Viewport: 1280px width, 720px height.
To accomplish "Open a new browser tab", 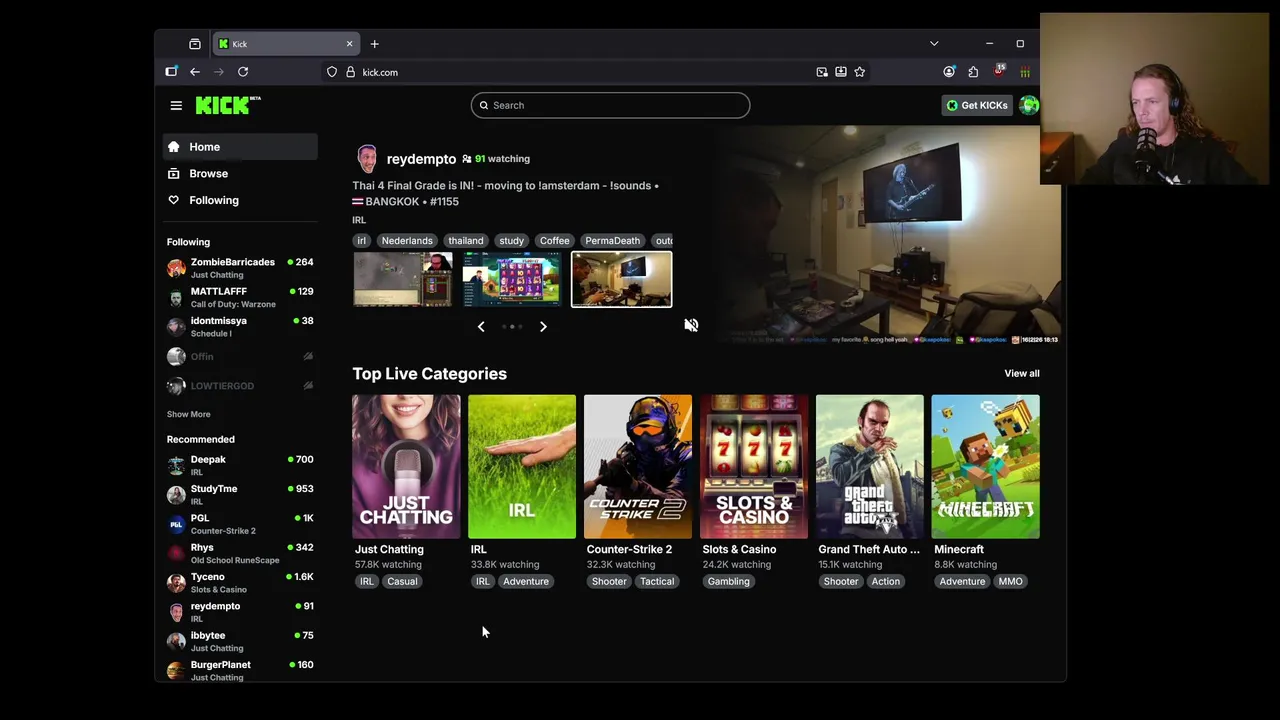I will [x=374, y=44].
